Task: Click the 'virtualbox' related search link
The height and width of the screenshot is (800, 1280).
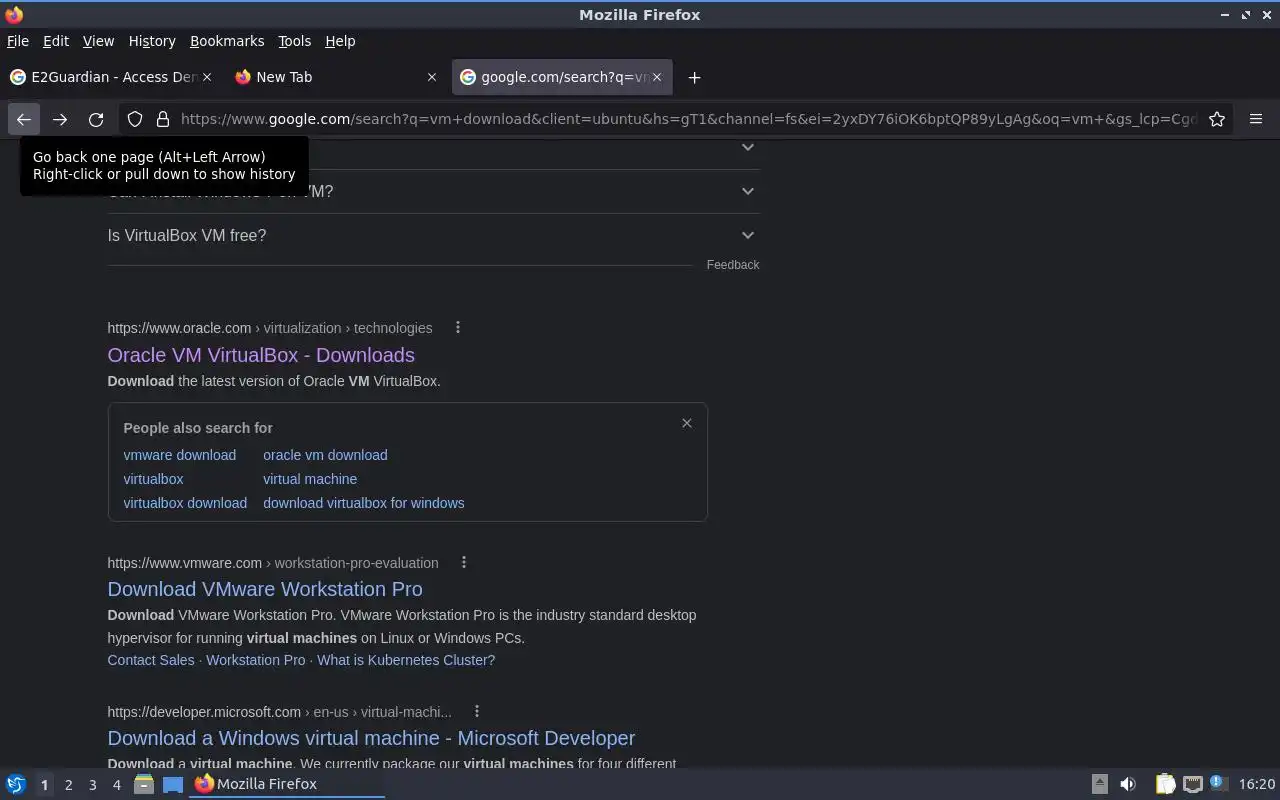Action: (153, 479)
